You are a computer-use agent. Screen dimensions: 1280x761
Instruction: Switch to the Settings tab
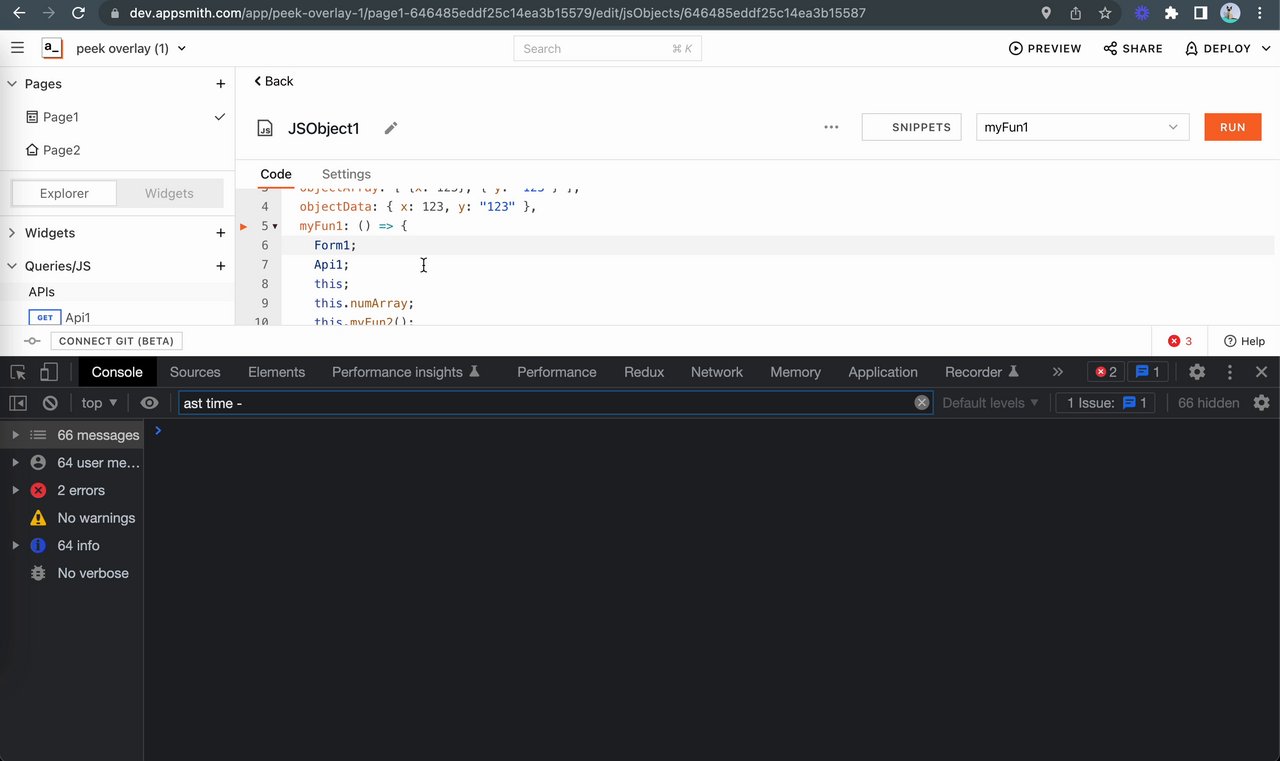pos(346,174)
